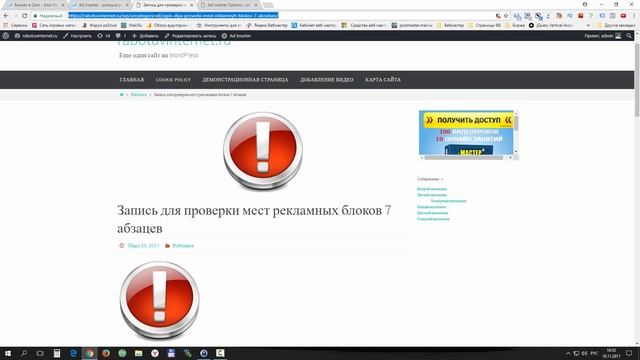Jump to Второй заголовок in contents
The width and height of the screenshot is (640, 360).
pos(432,189)
